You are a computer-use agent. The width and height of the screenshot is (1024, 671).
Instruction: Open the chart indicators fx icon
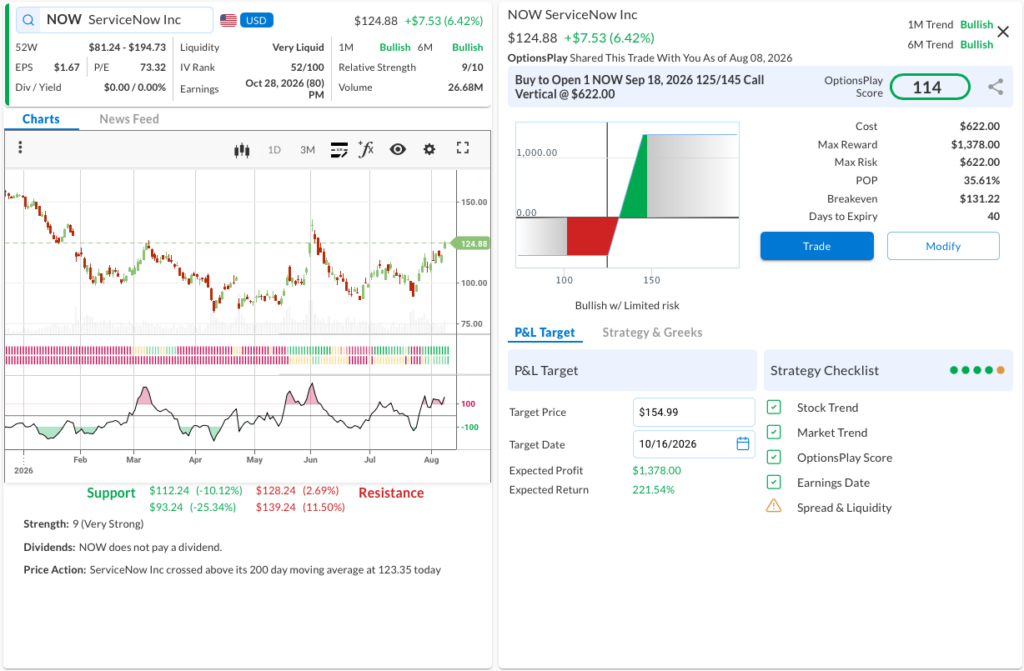click(366, 149)
